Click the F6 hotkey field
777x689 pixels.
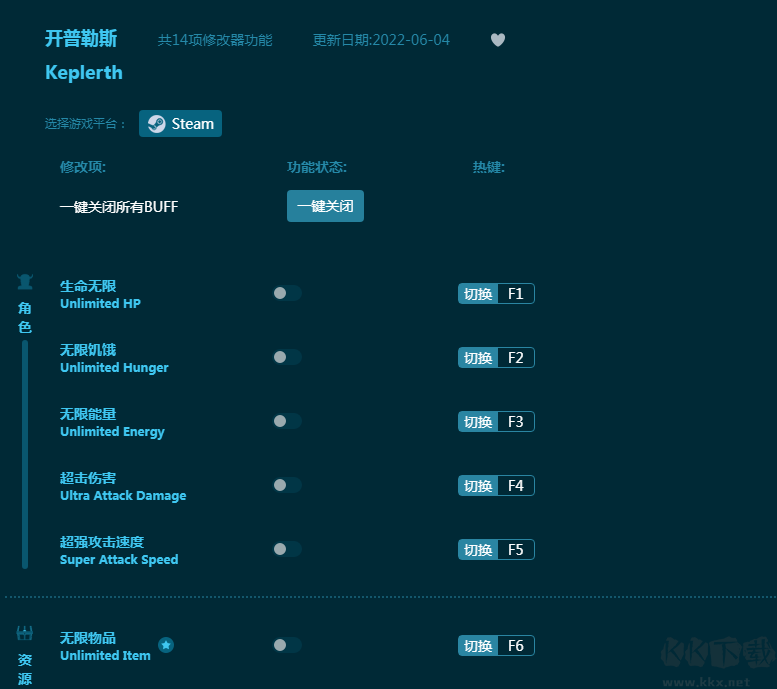click(516, 645)
